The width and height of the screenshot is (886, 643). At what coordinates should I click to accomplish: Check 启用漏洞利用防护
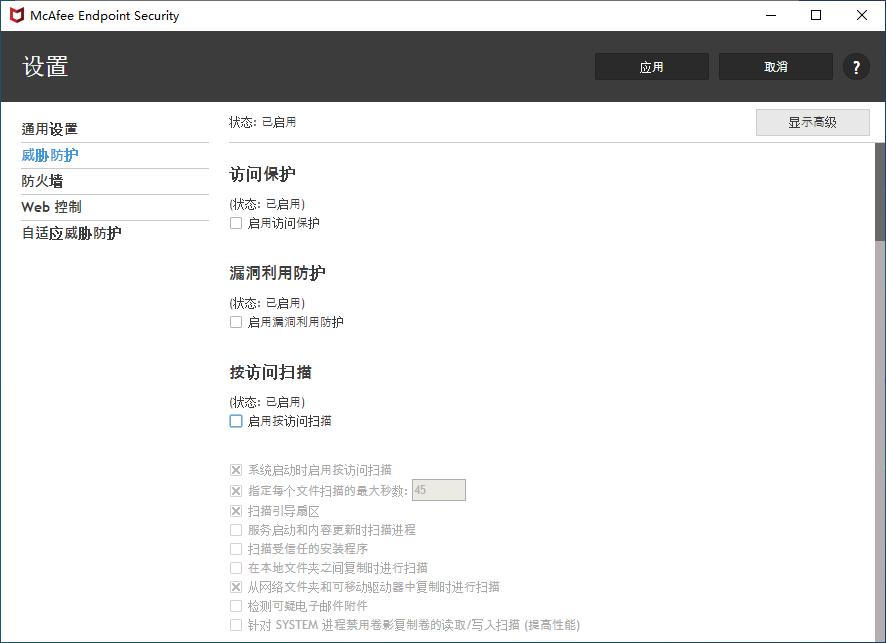(x=235, y=322)
